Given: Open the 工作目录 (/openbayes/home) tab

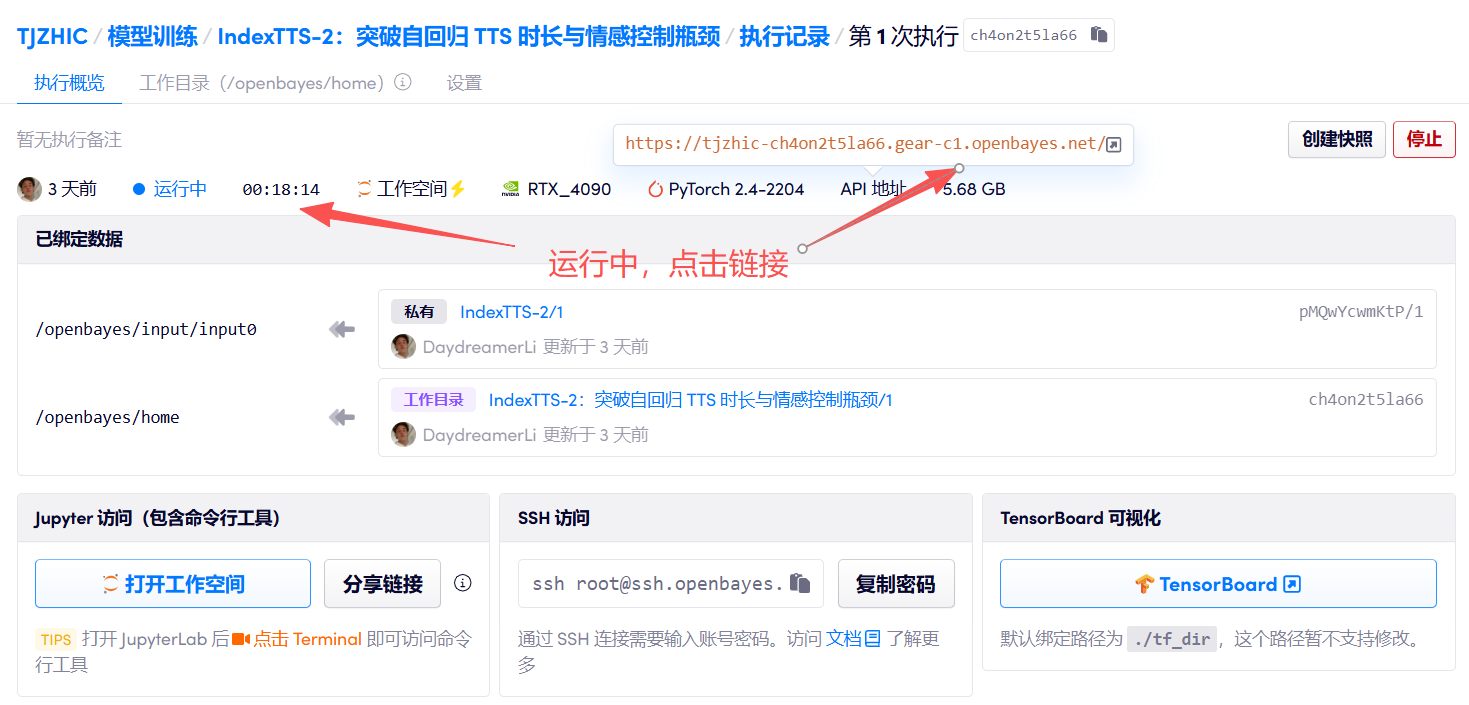Looking at the screenshot, I should click(x=262, y=83).
